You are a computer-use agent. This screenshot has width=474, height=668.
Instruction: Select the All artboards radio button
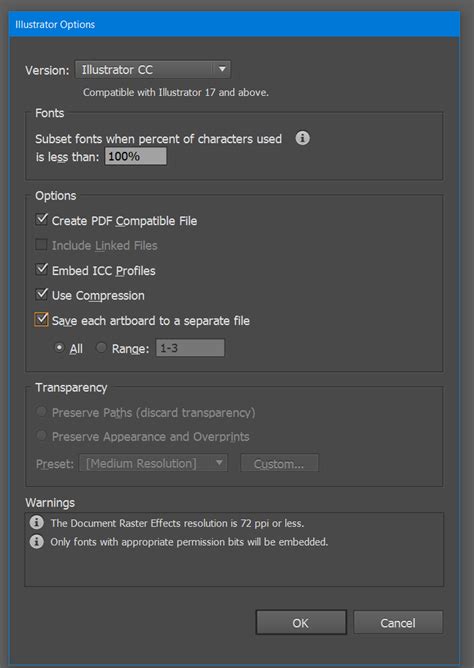coord(59,348)
